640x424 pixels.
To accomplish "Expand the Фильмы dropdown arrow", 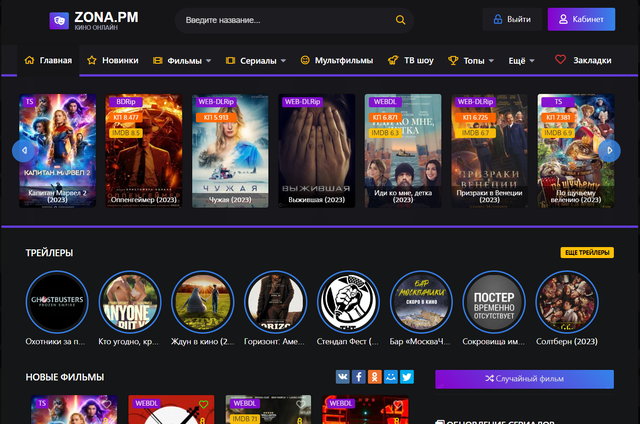I will click(x=209, y=60).
